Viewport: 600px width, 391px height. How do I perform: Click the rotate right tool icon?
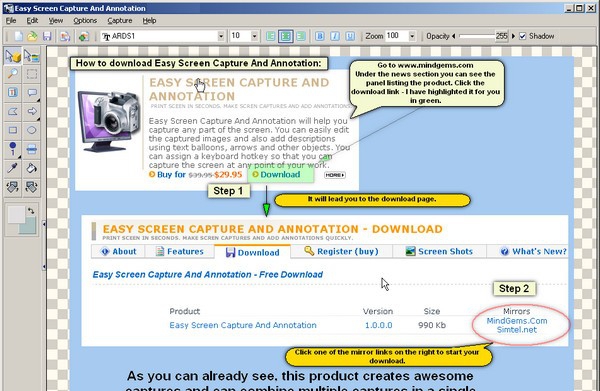31,187
